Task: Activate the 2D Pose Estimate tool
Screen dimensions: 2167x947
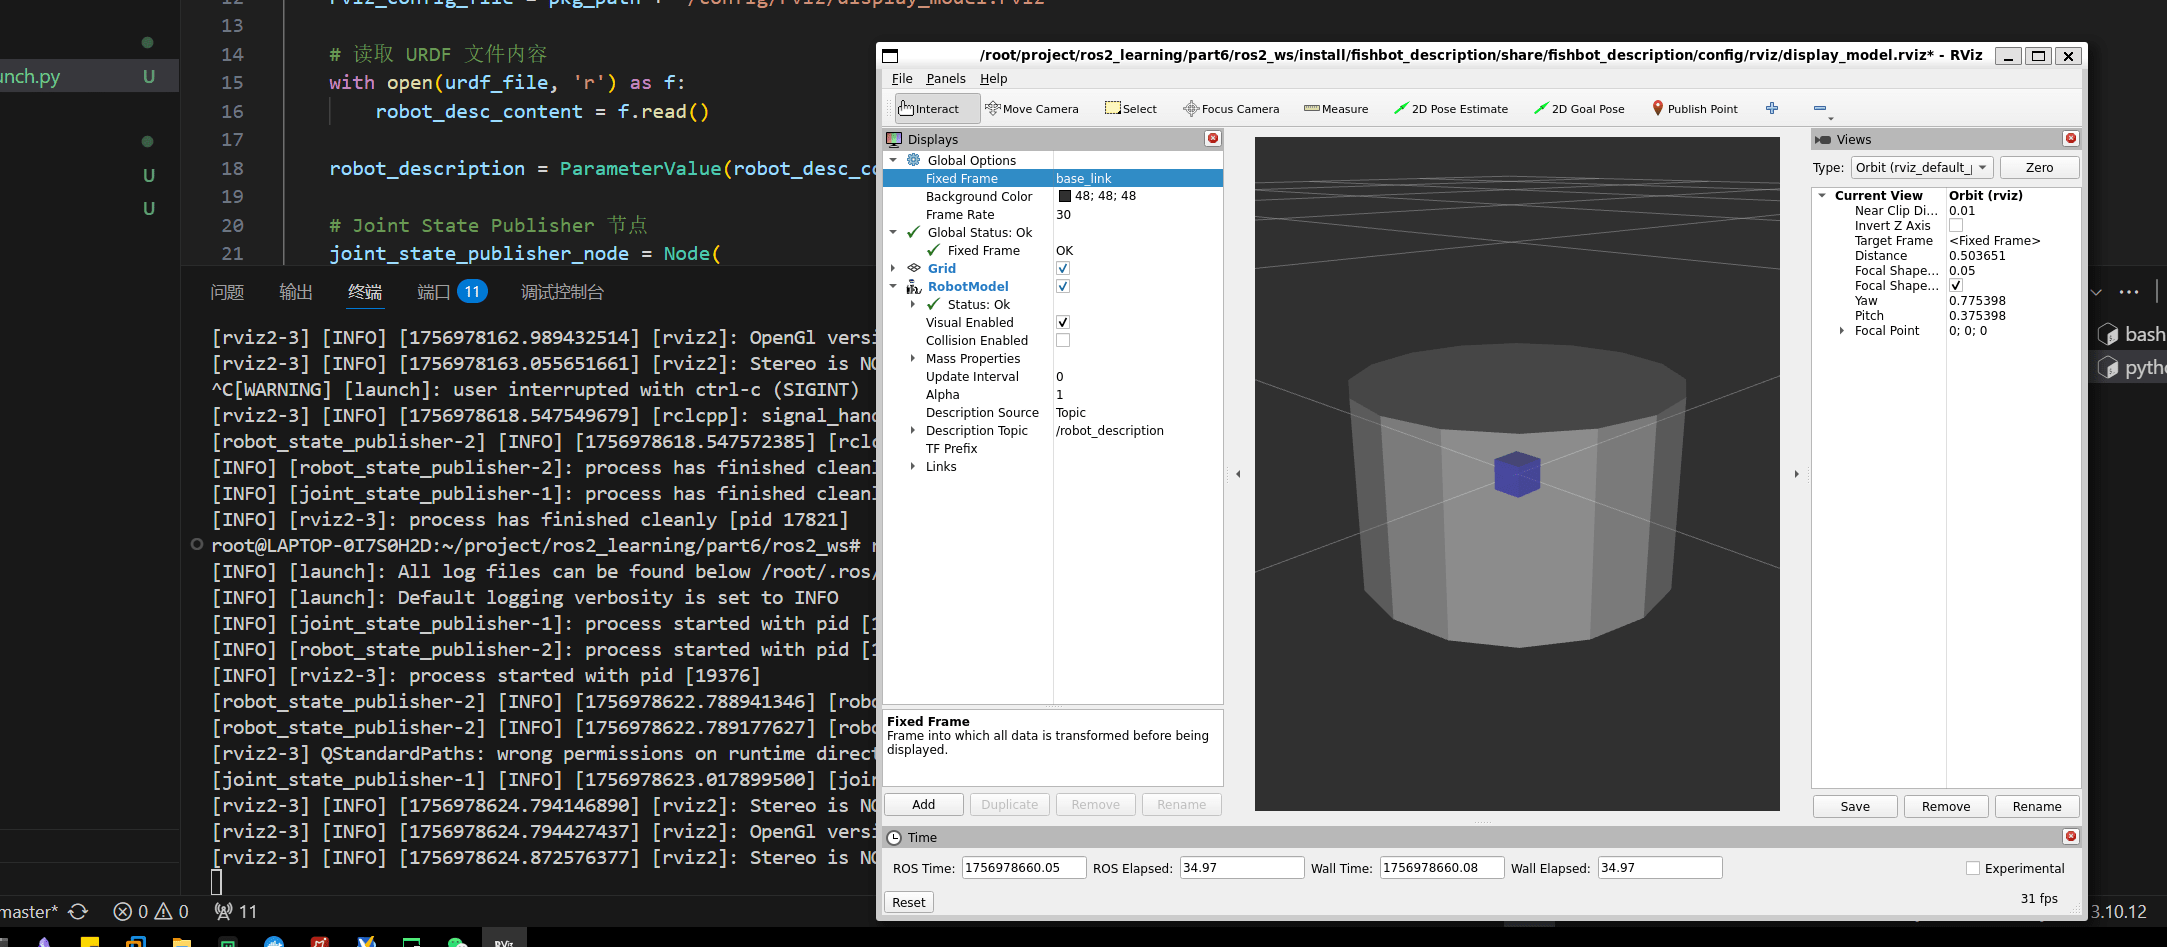Action: [1451, 109]
